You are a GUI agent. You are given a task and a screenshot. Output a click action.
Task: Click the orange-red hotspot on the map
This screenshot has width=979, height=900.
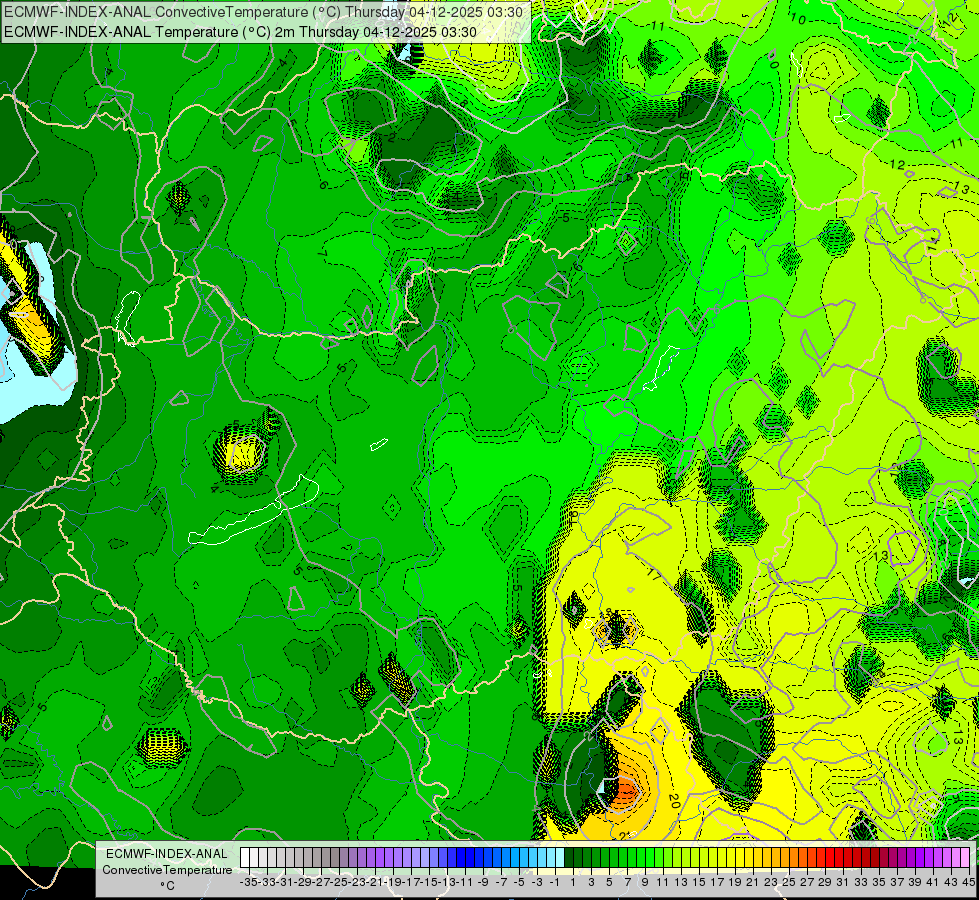624,792
